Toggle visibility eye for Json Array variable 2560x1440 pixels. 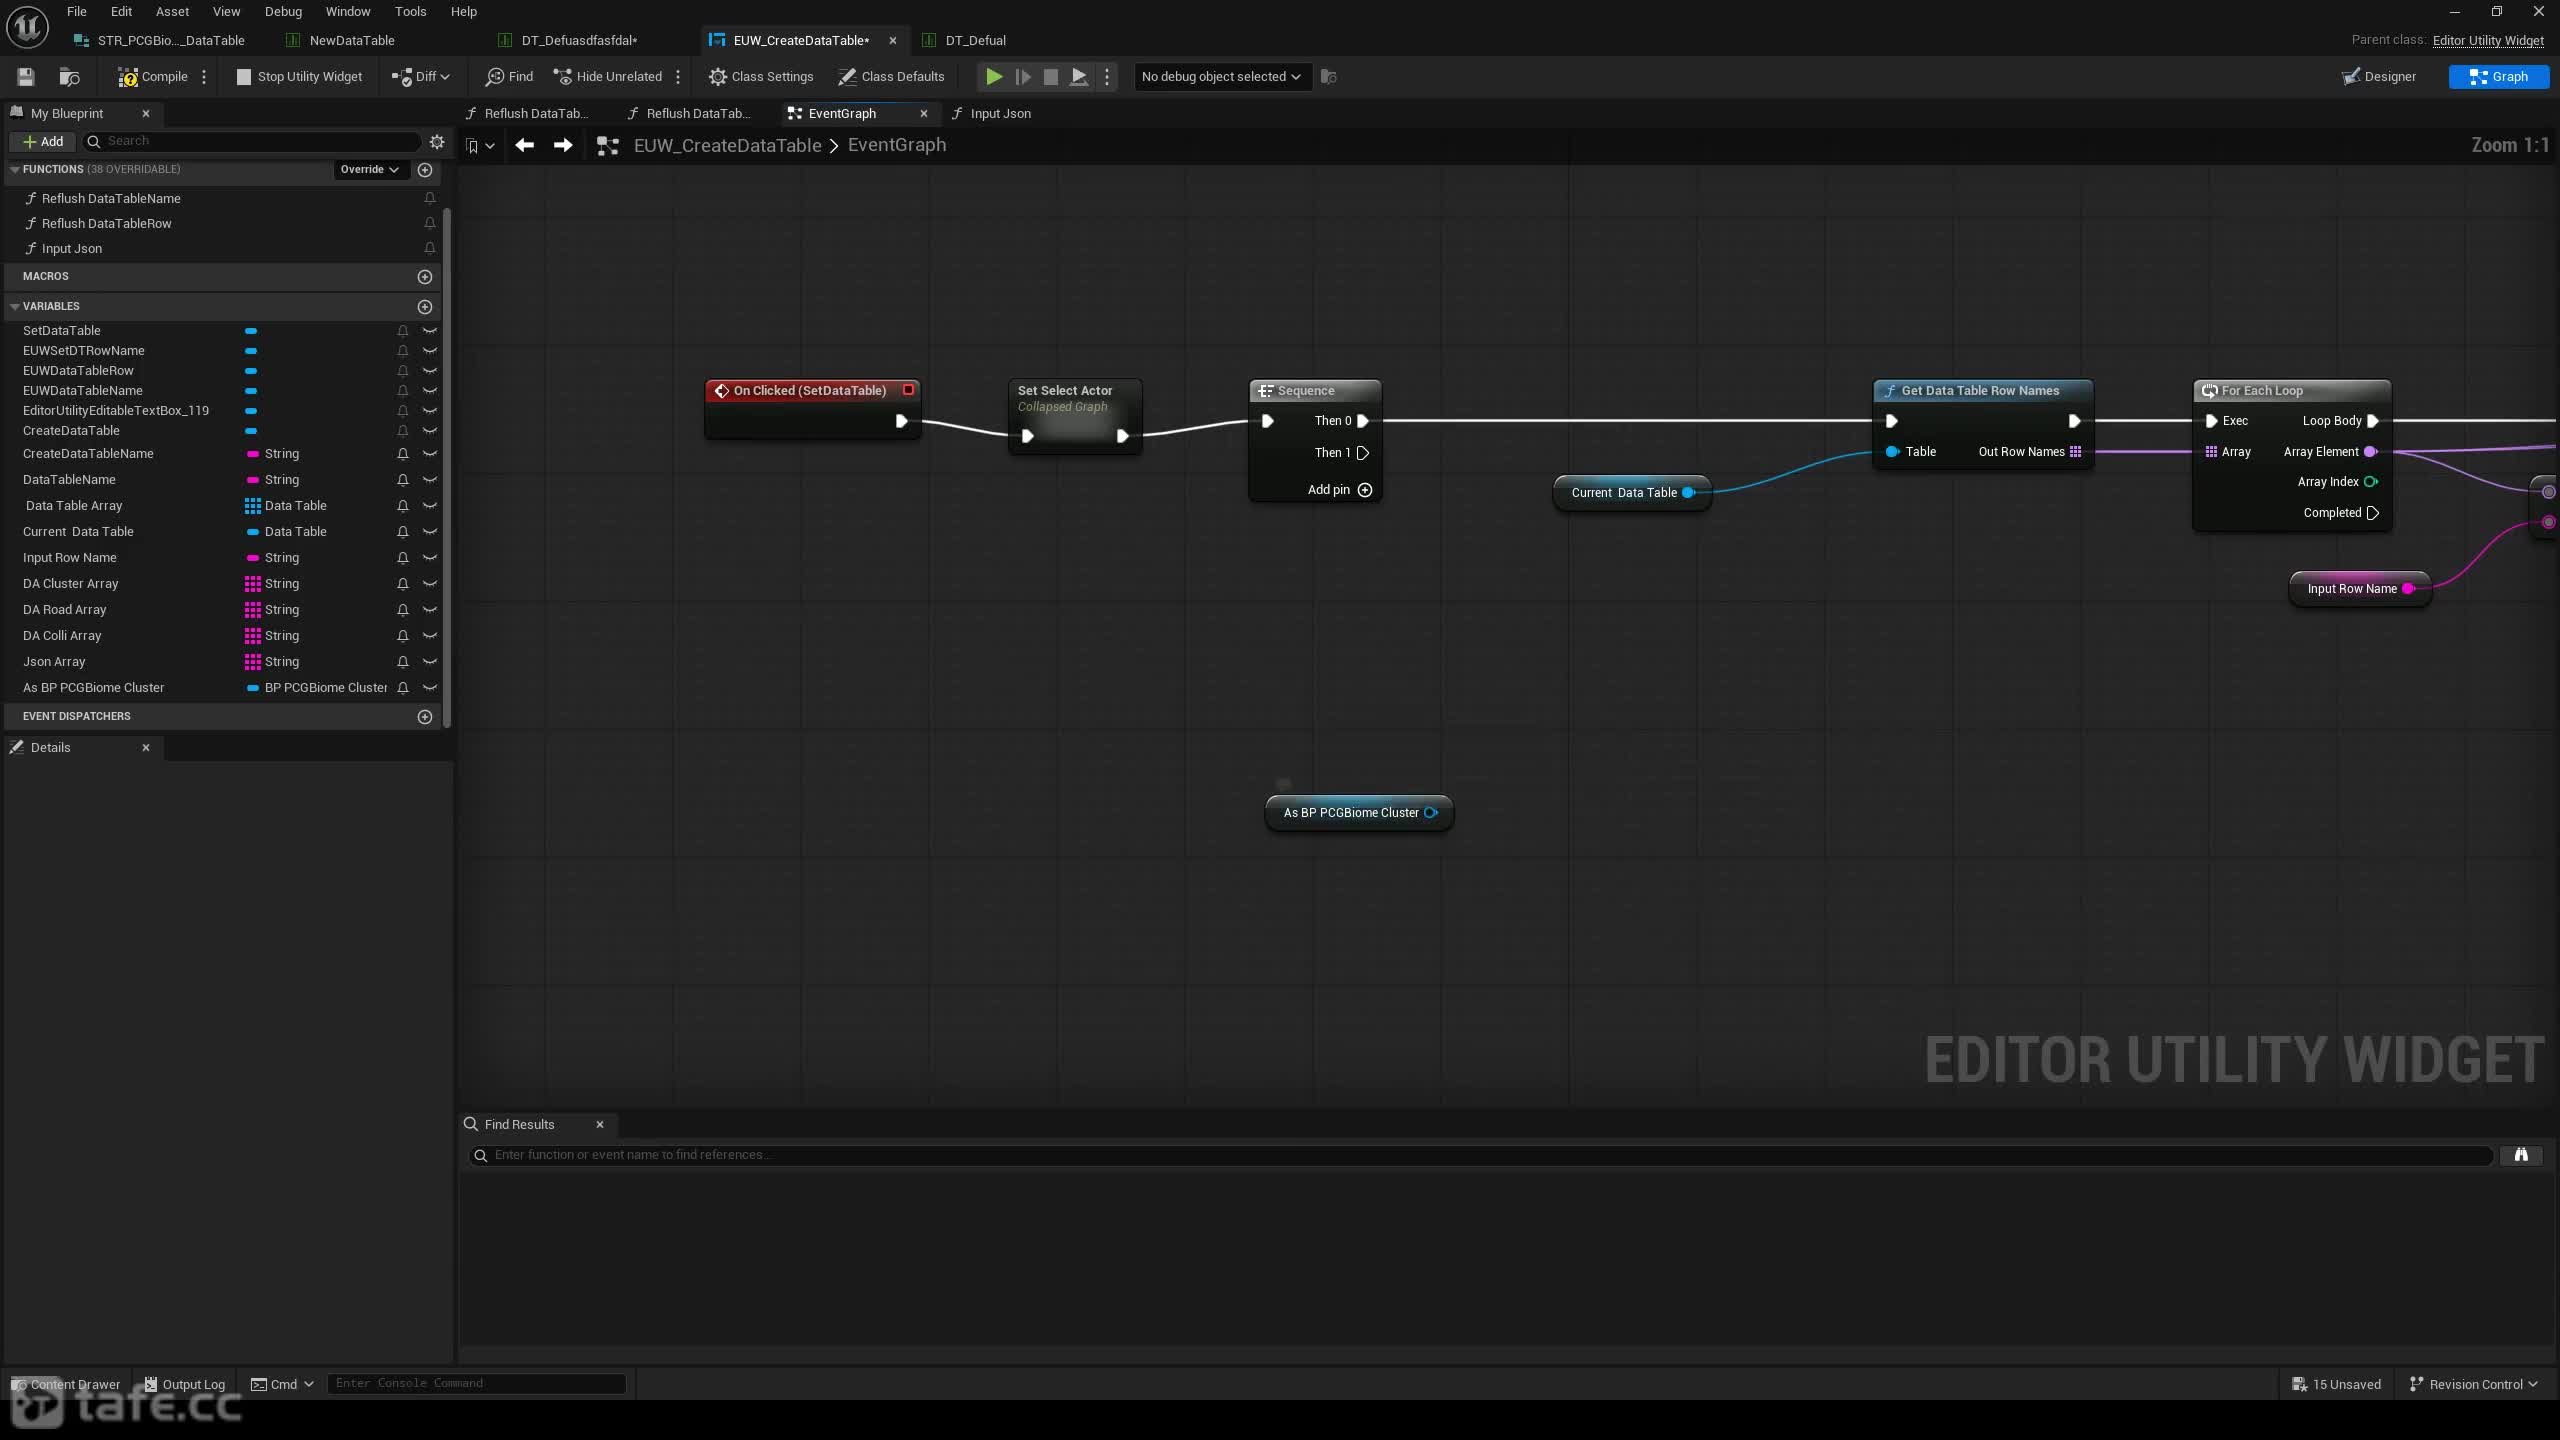click(x=430, y=662)
